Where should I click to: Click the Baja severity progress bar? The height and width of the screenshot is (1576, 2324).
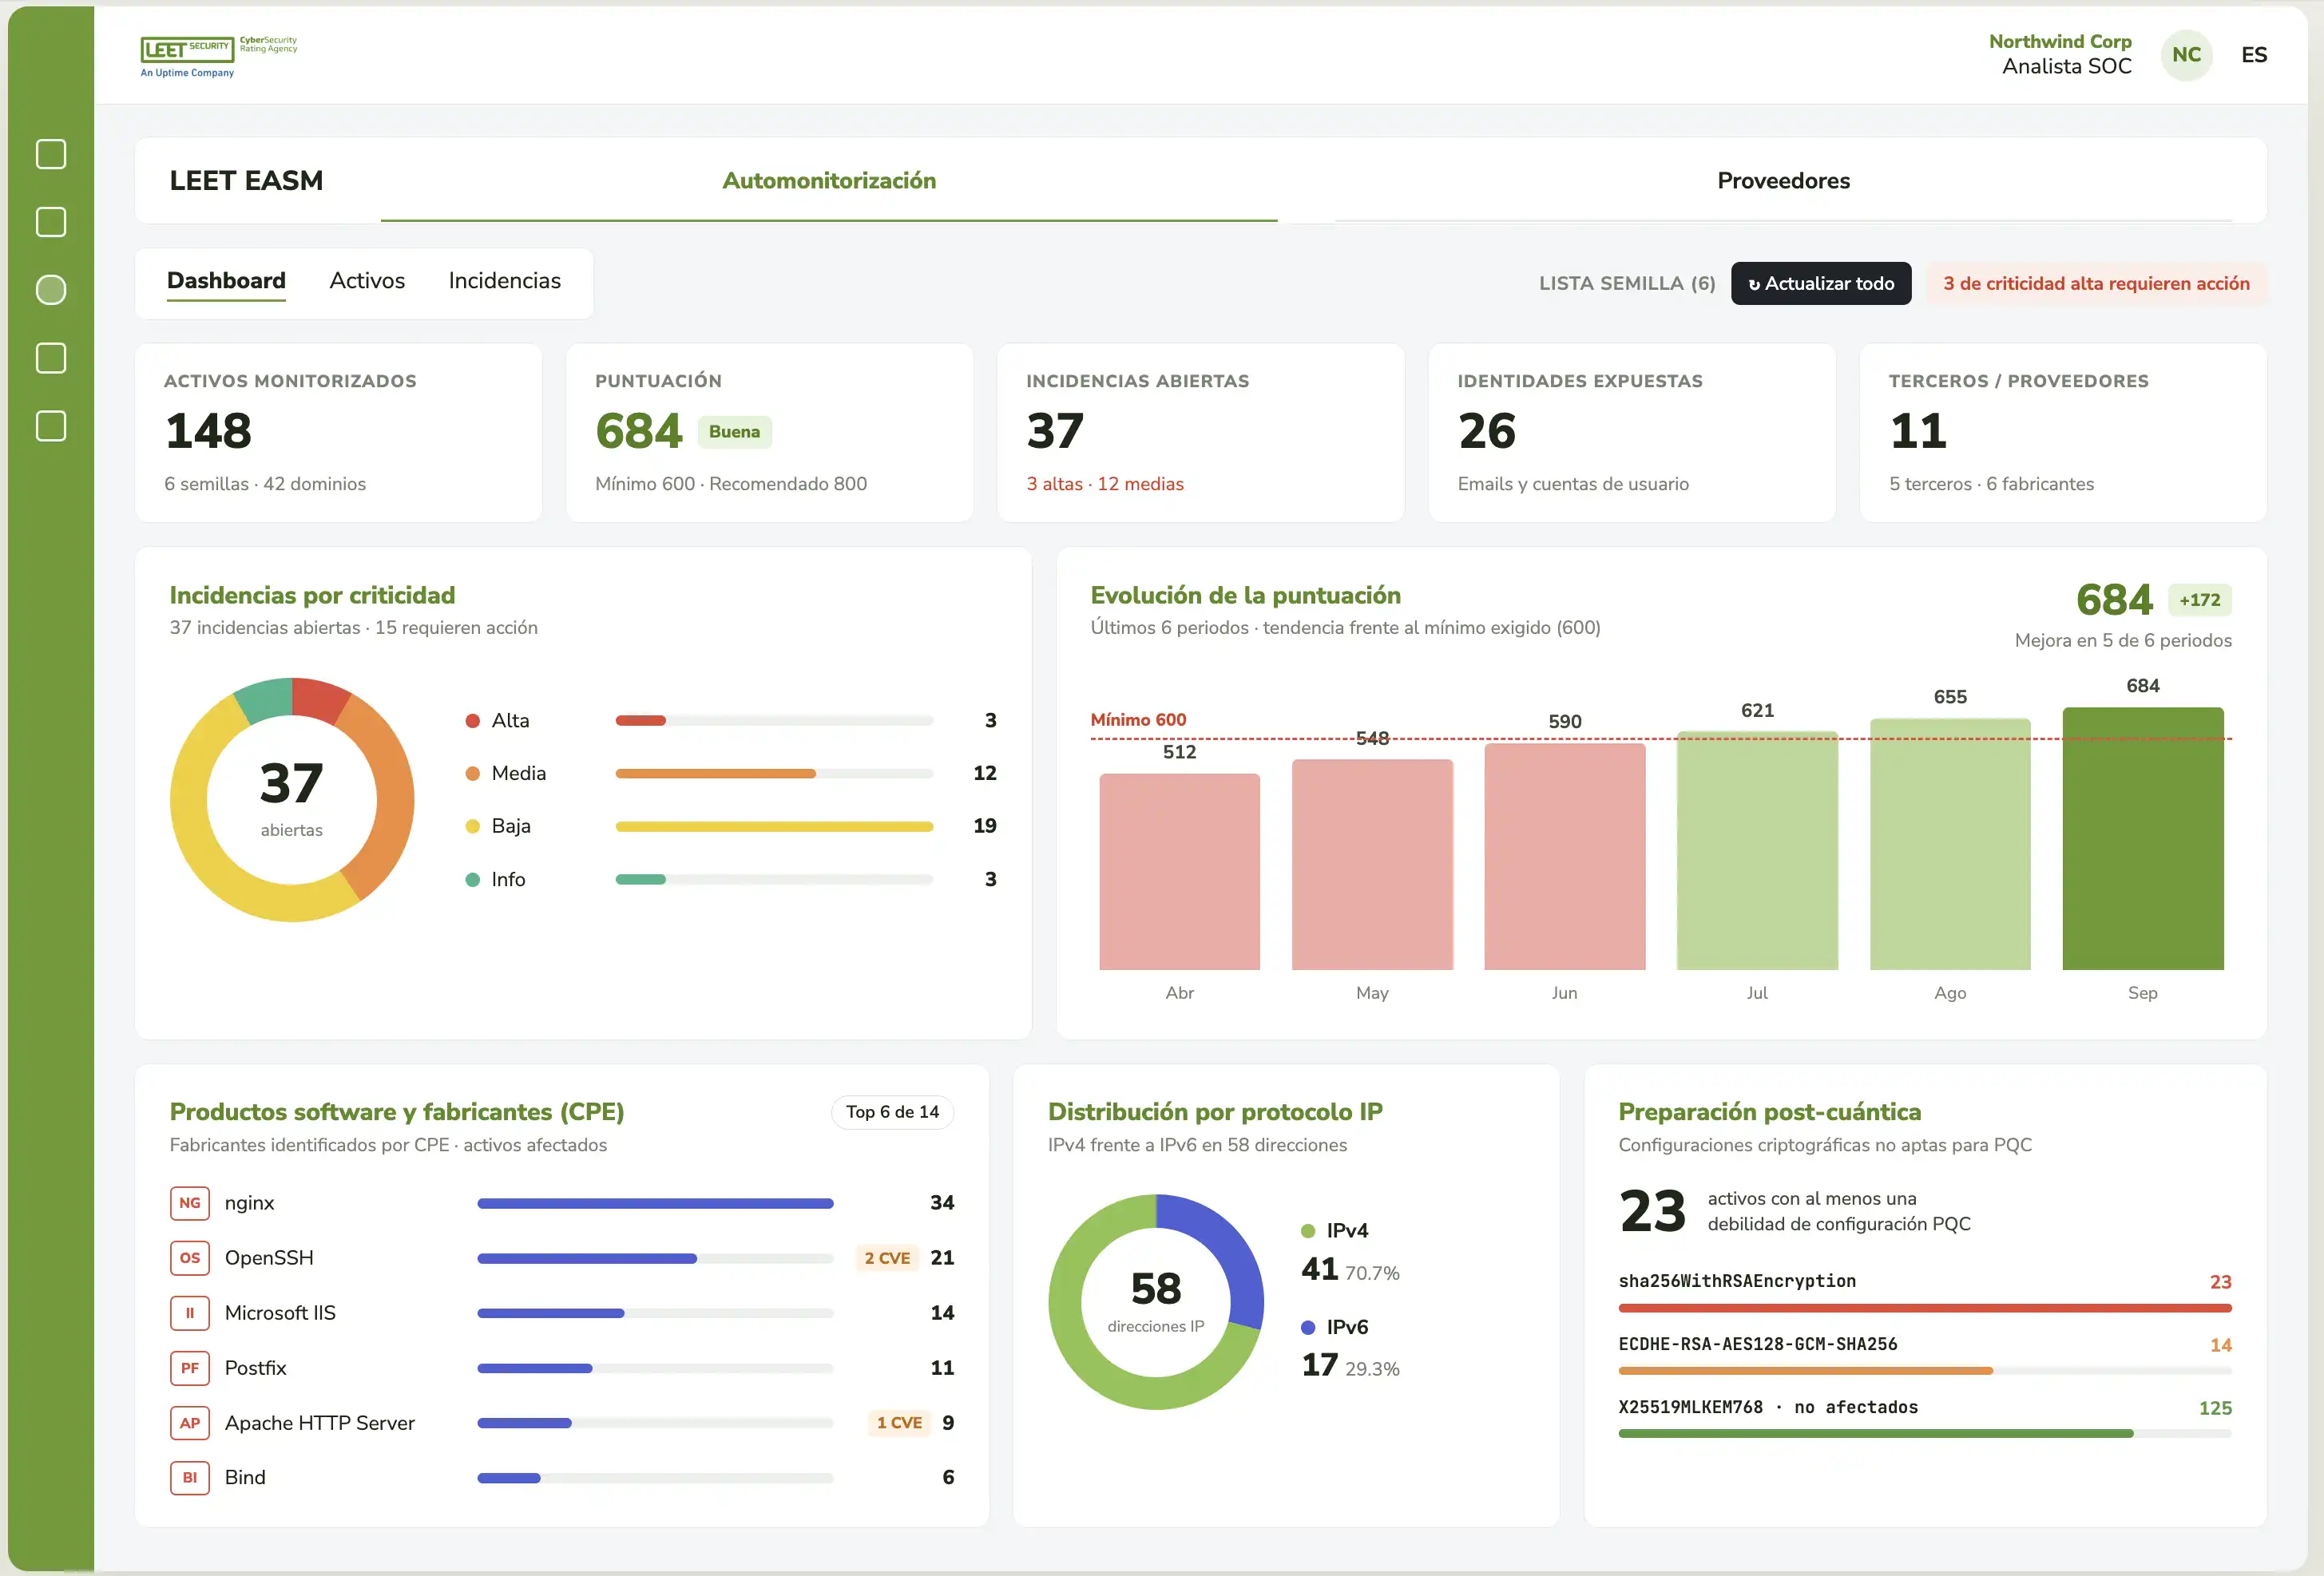tap(774, 827)
